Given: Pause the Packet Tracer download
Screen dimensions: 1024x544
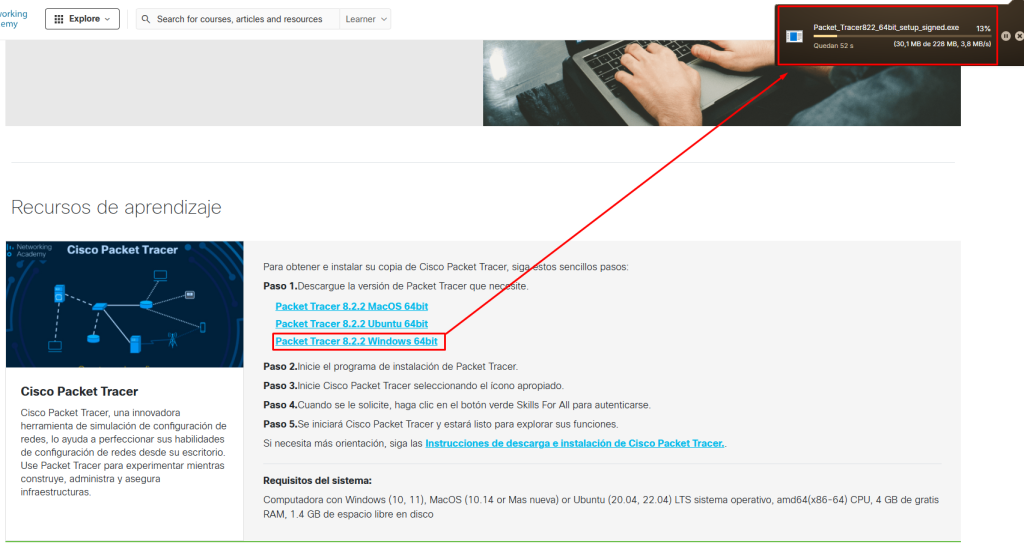Looking at the screenshot, I should 1006,36.
